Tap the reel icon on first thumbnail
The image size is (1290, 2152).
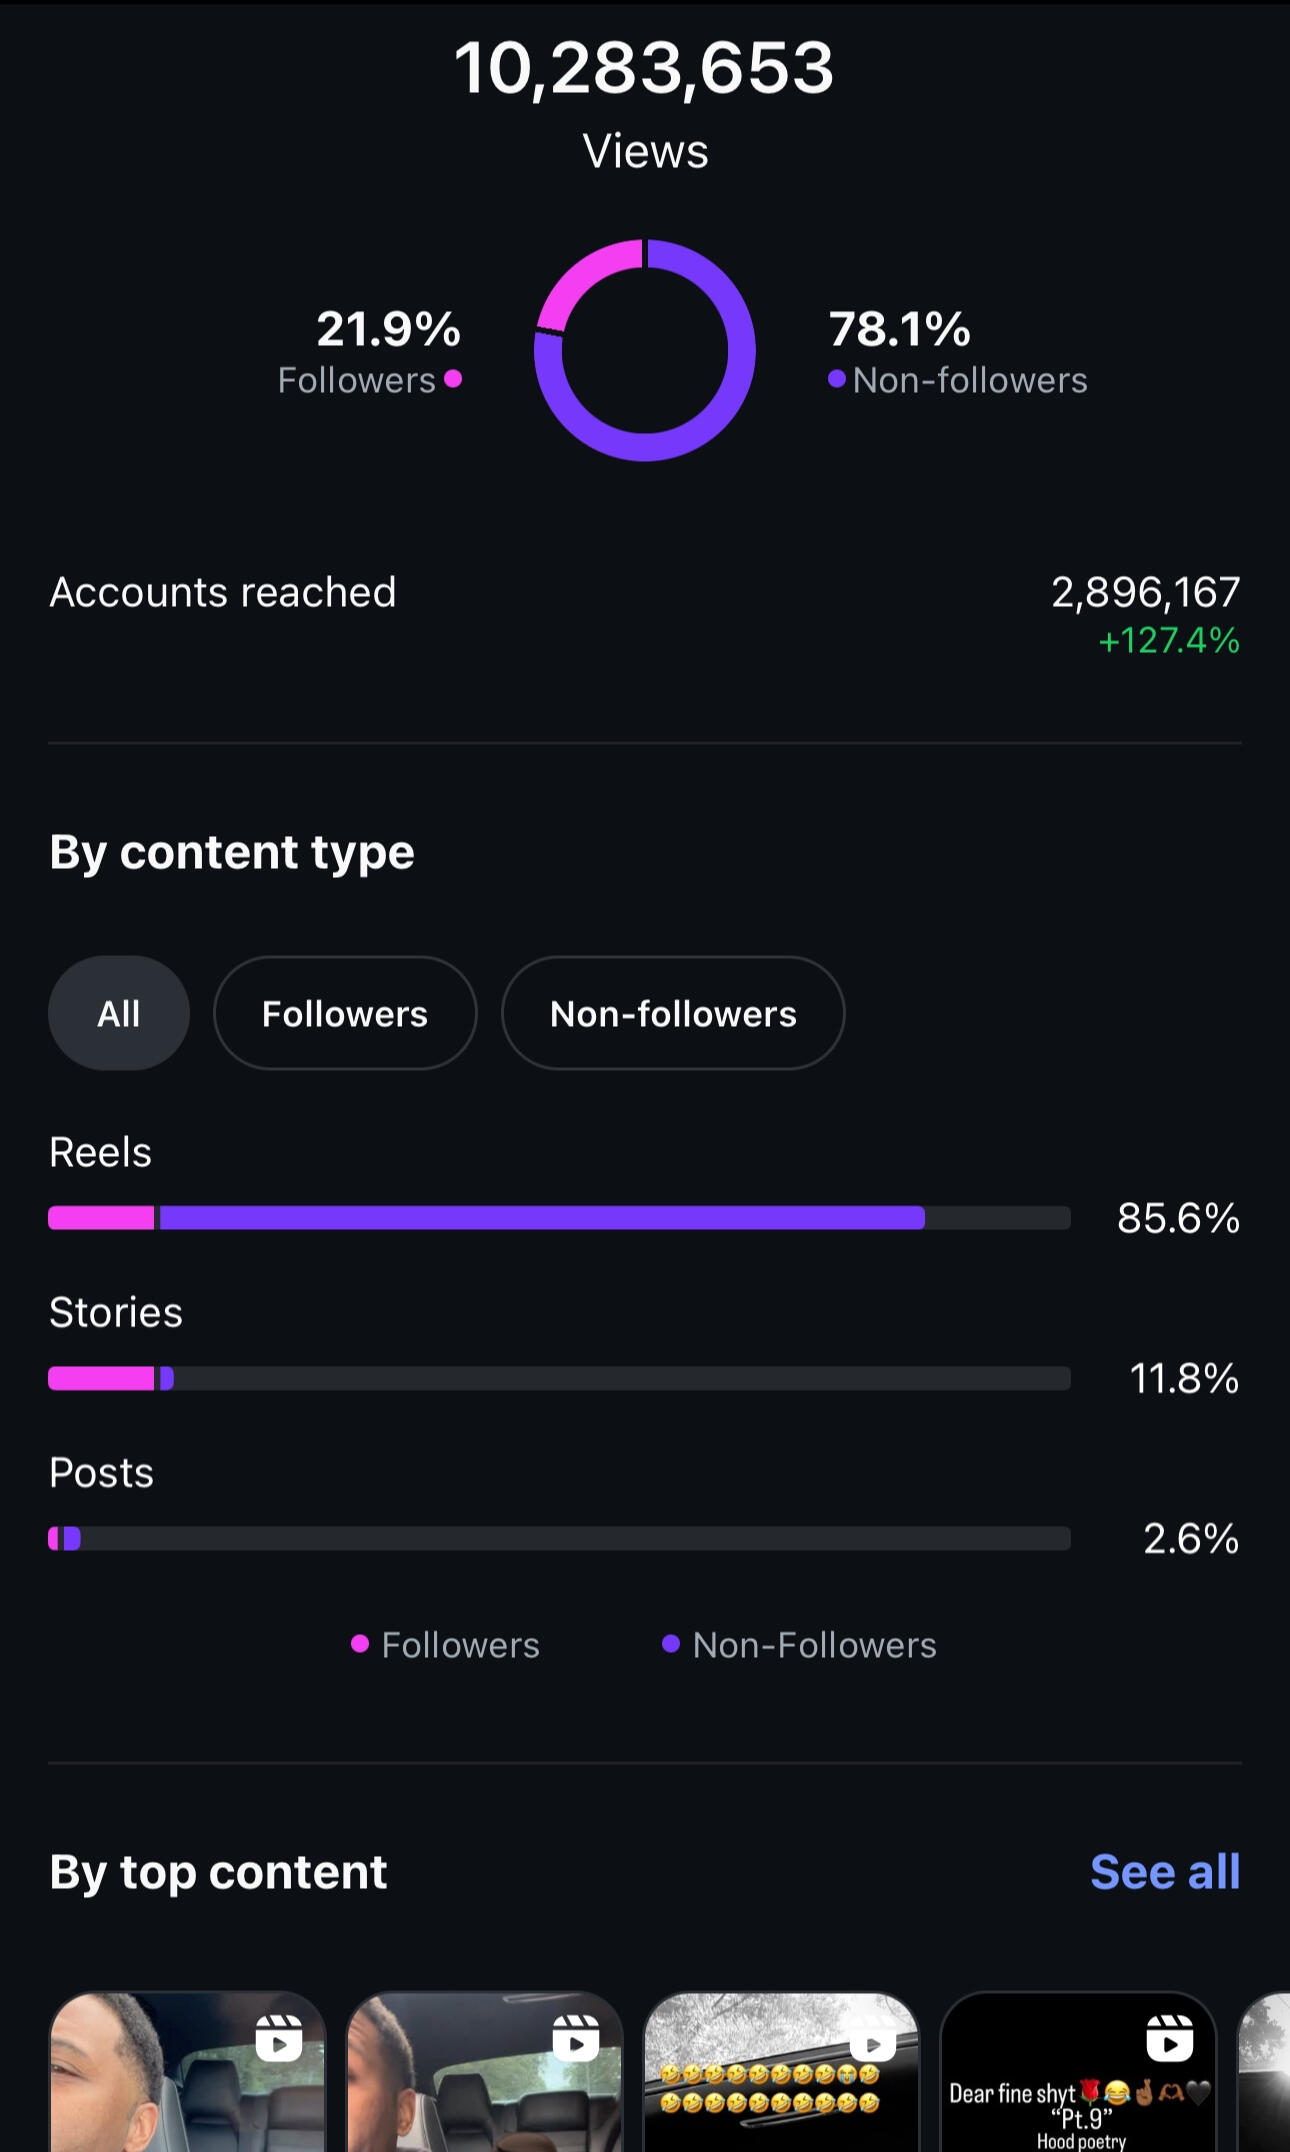[279, 2037]
